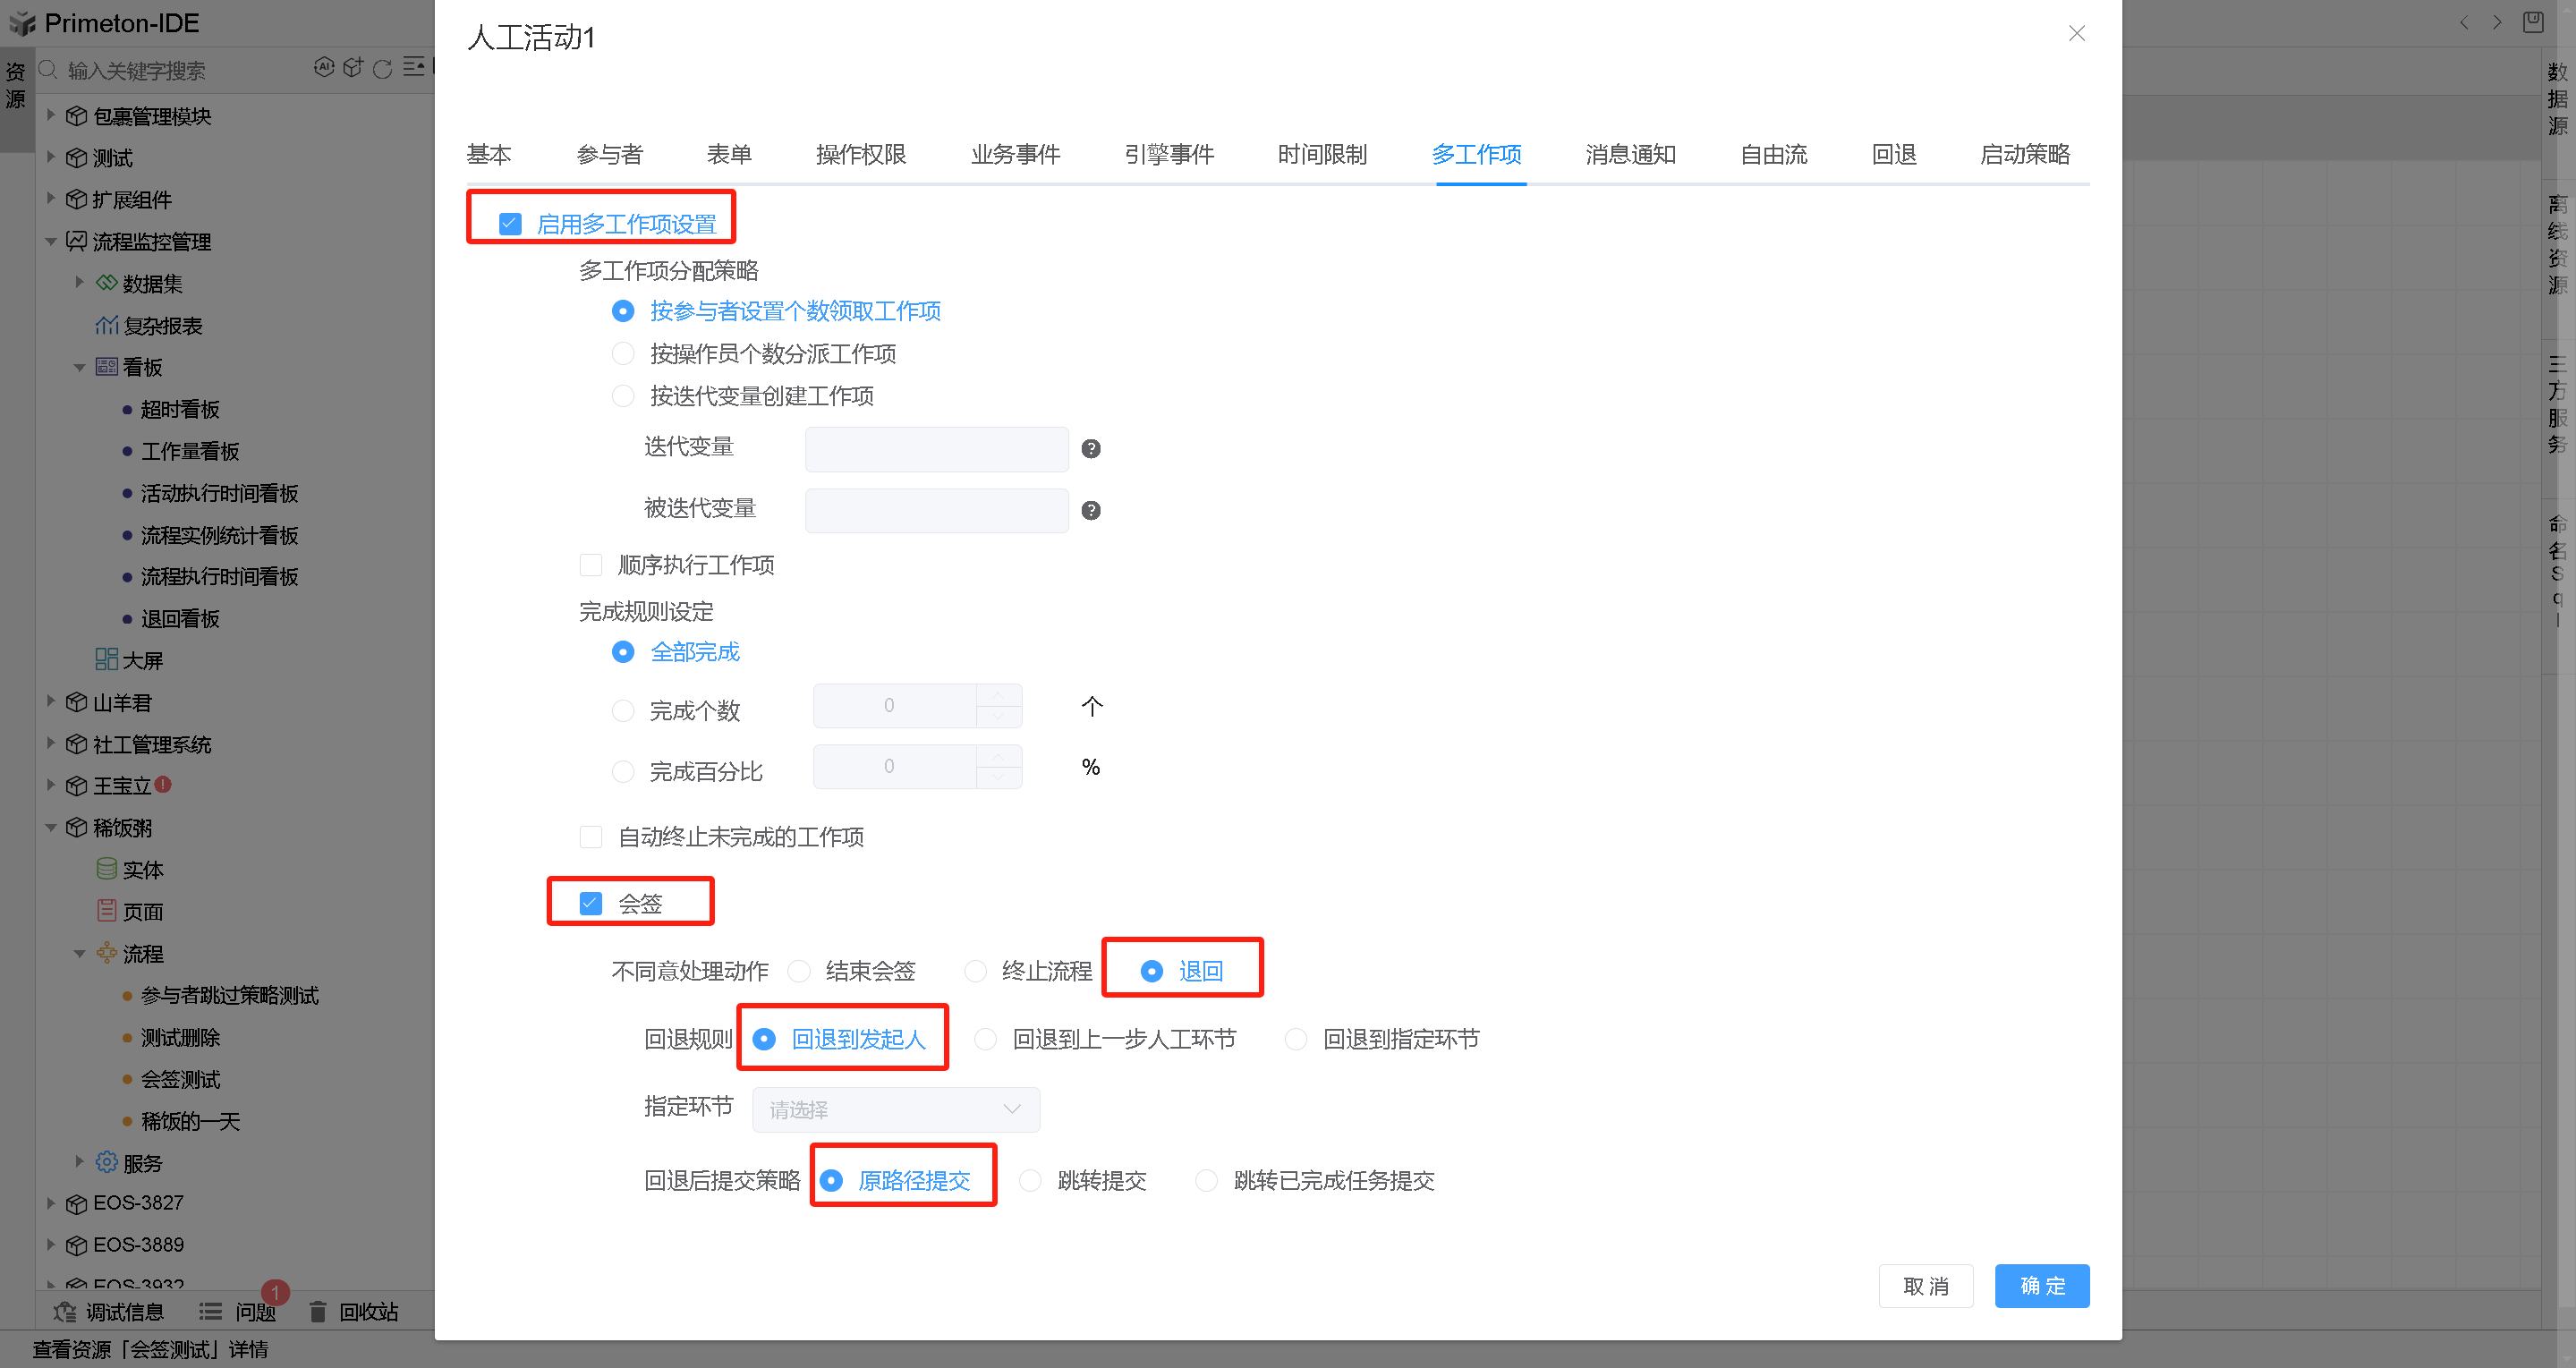Close the 人工活动1 dialog with X
Viewport: 2576px width, 1368px height.
tap(2076, 34)
